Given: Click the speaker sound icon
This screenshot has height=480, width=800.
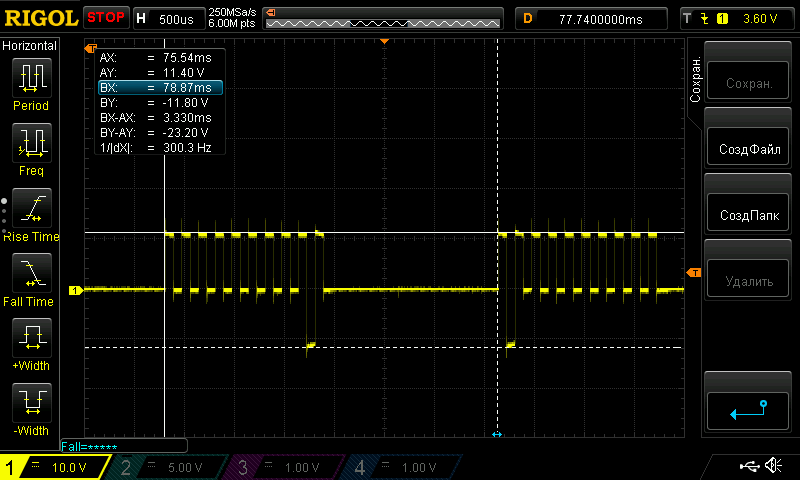Looking at the screenshot, I should coord(774,465).
